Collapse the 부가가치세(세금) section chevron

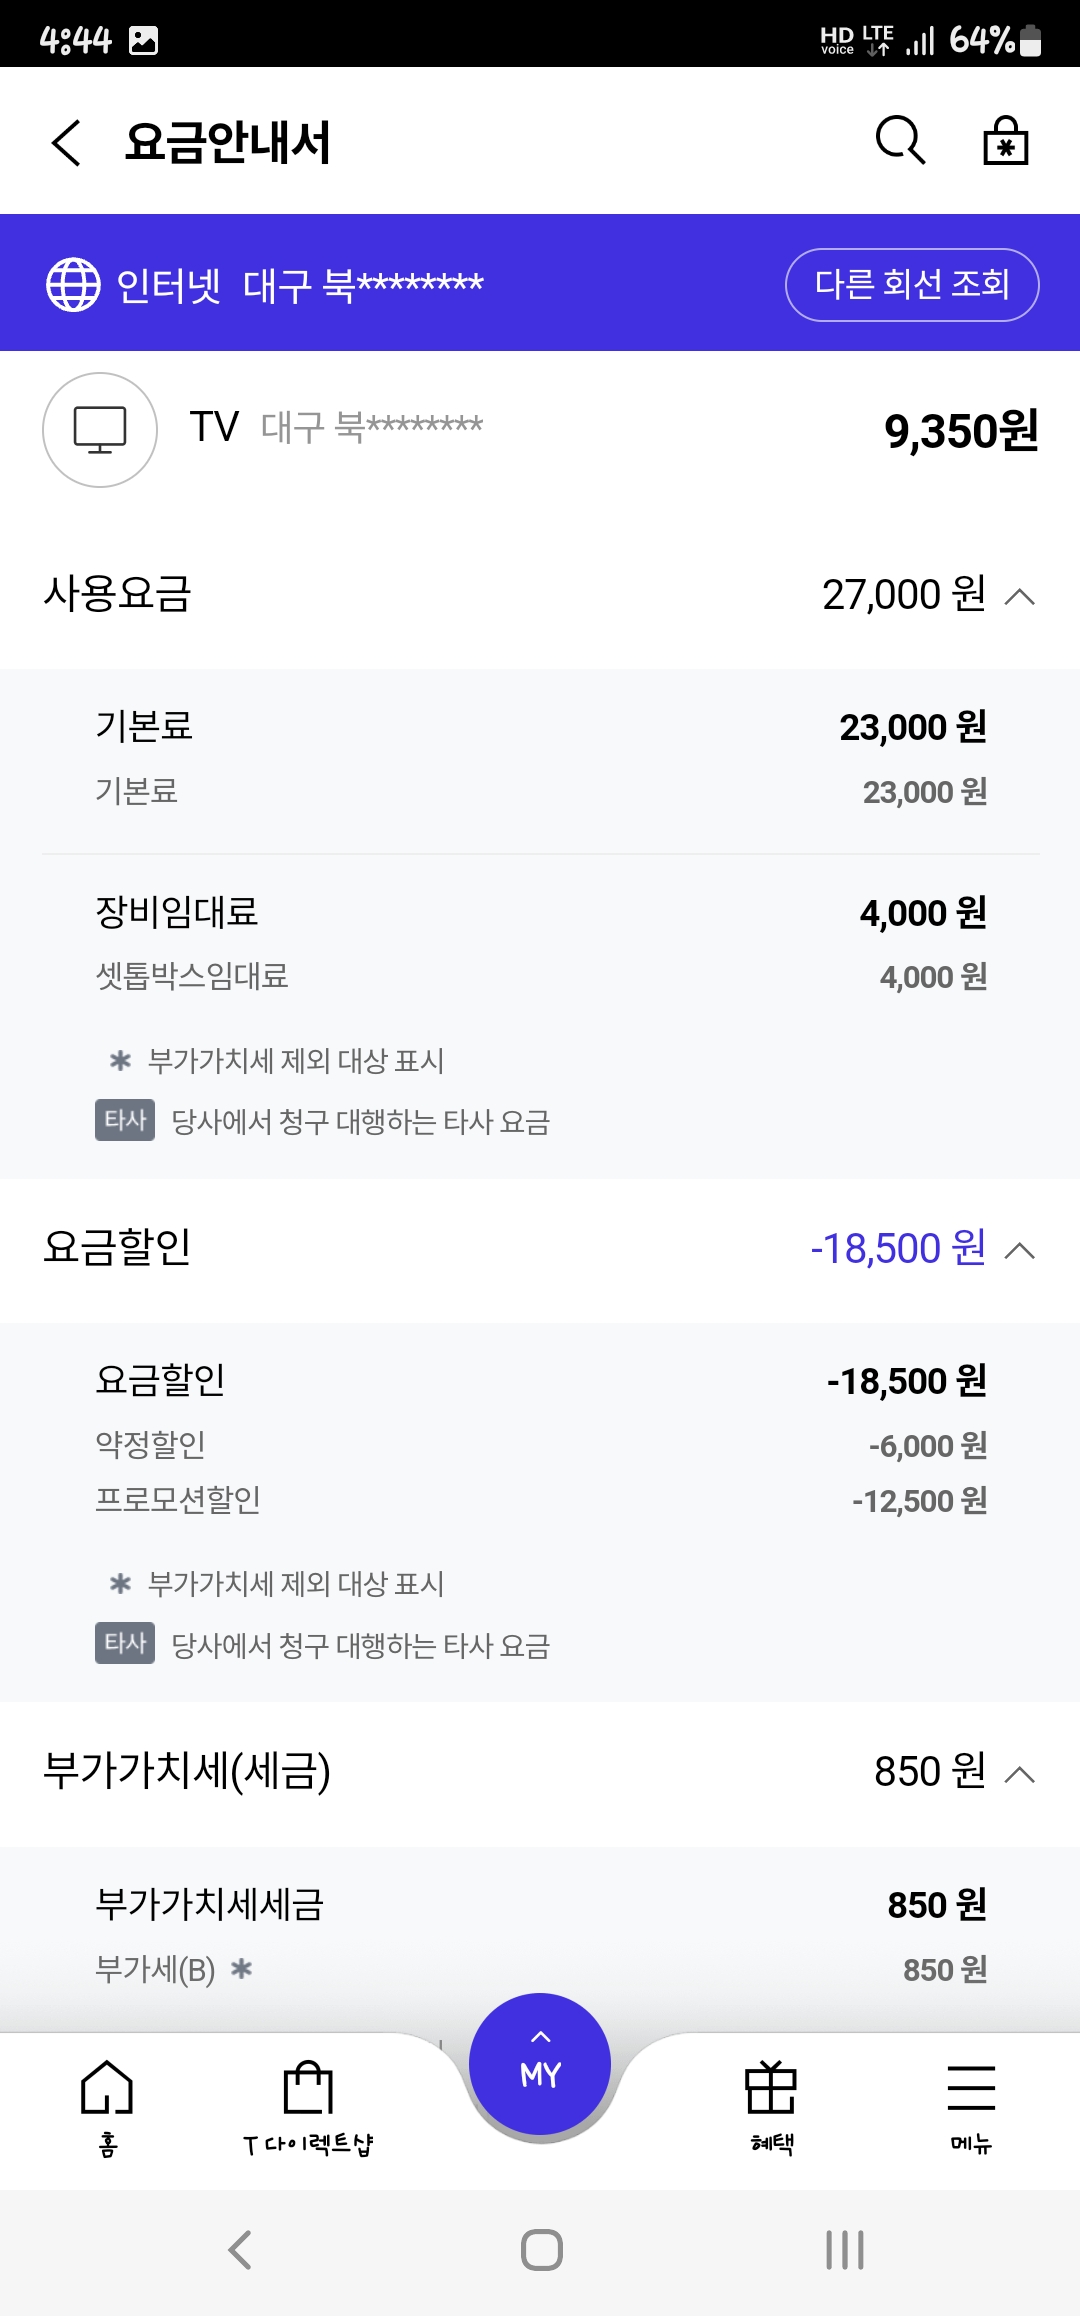tap(1019, 1774)
